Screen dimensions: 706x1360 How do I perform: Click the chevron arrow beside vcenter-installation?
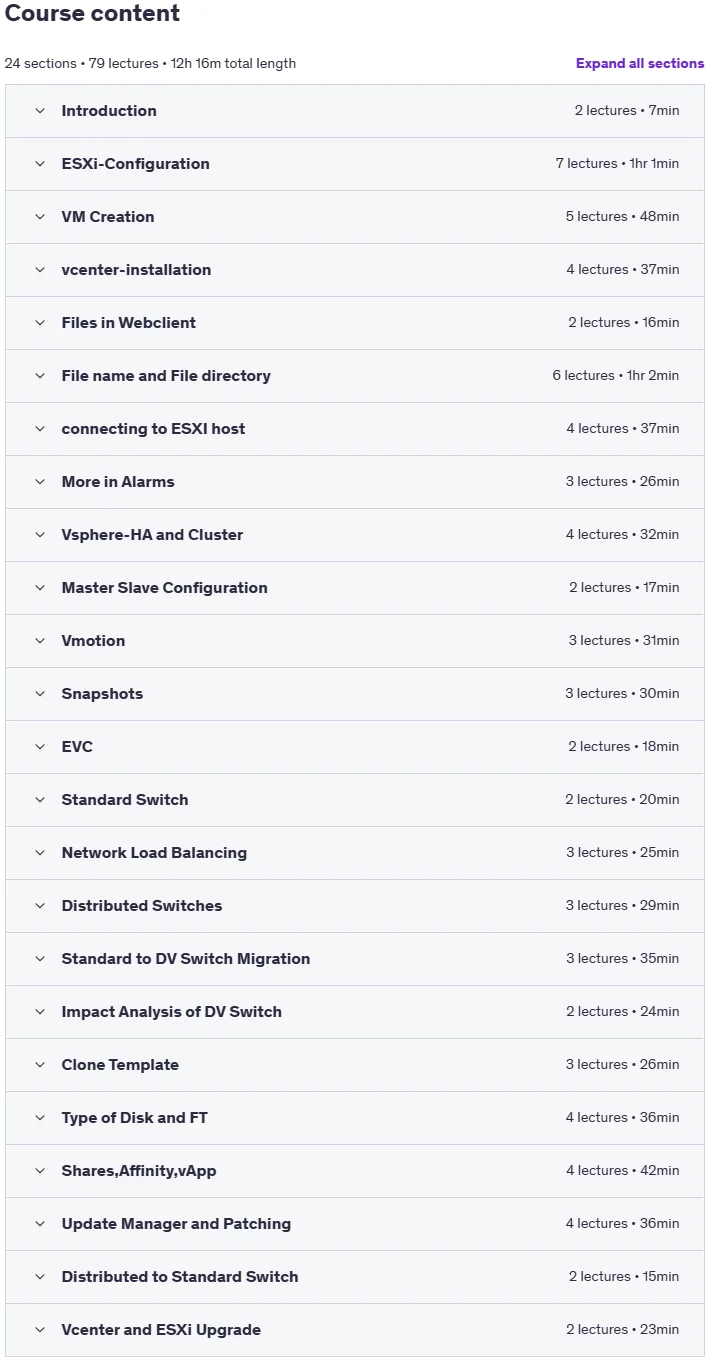(x=40, y=270)
